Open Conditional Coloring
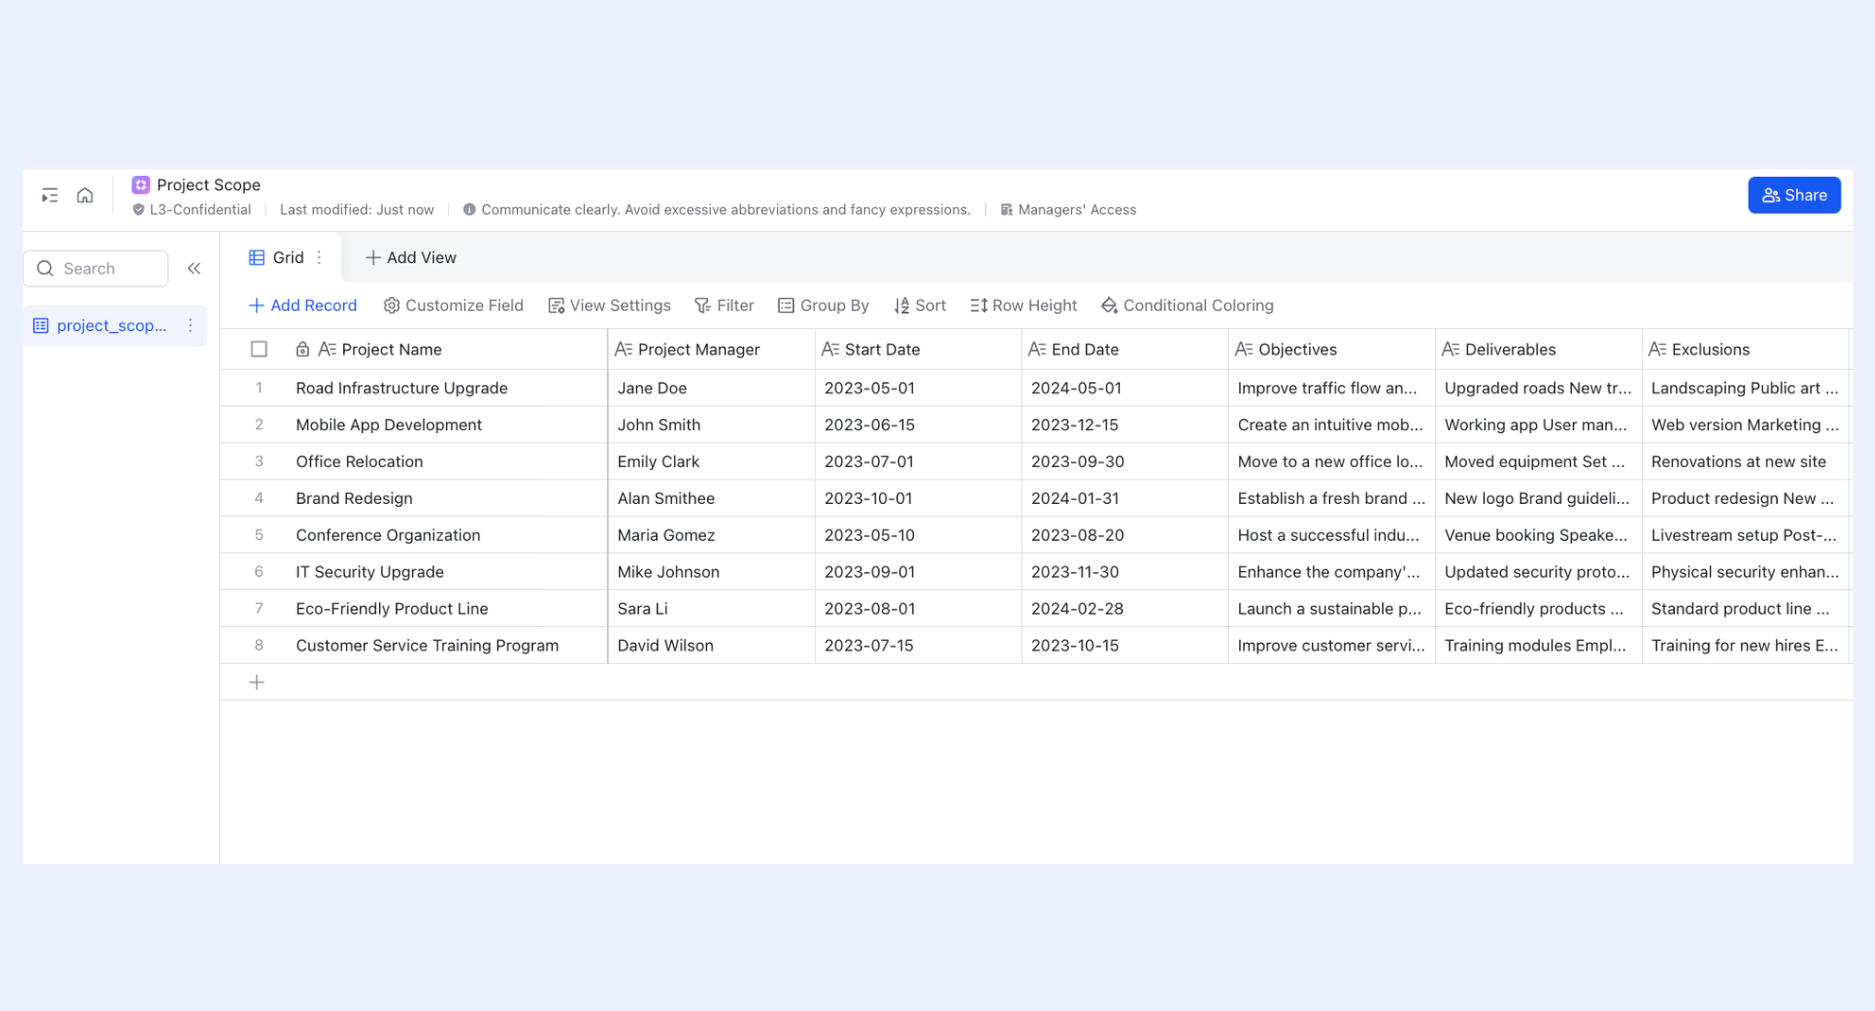 [x=1187, y=305]
